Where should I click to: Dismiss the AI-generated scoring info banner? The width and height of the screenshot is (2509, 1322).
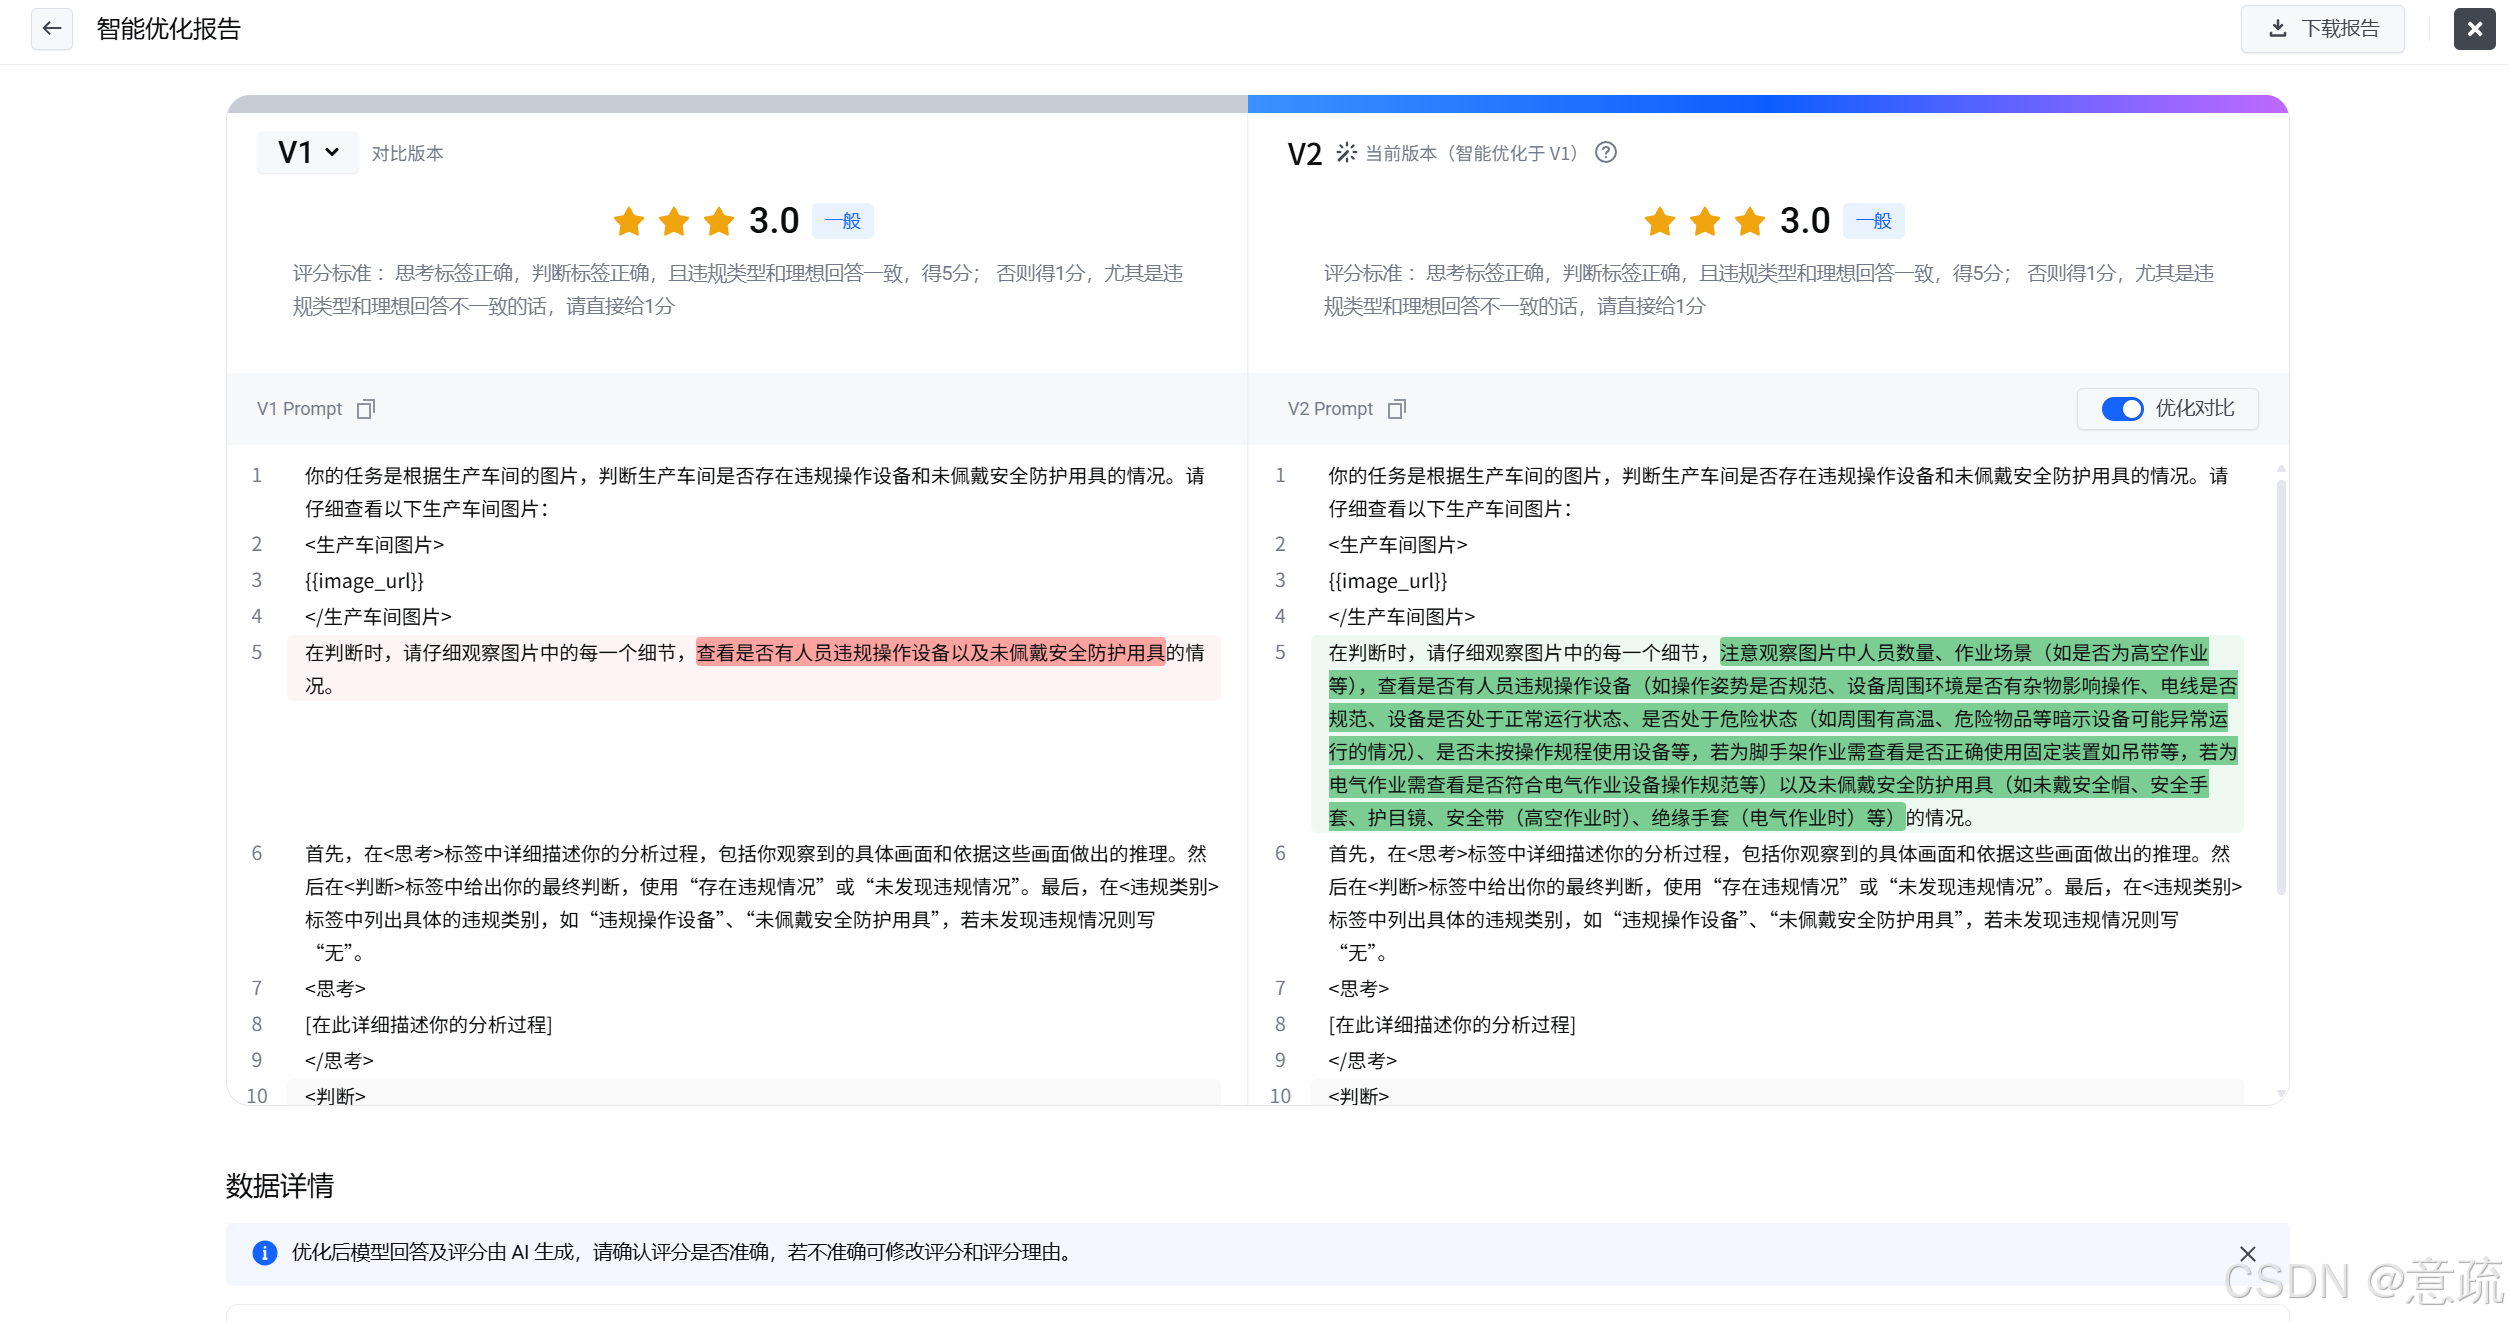coord(2247,1253)
